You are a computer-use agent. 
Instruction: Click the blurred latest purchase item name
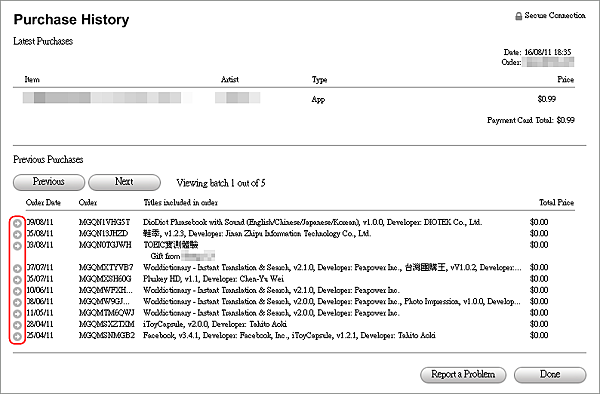pos(107,98)
